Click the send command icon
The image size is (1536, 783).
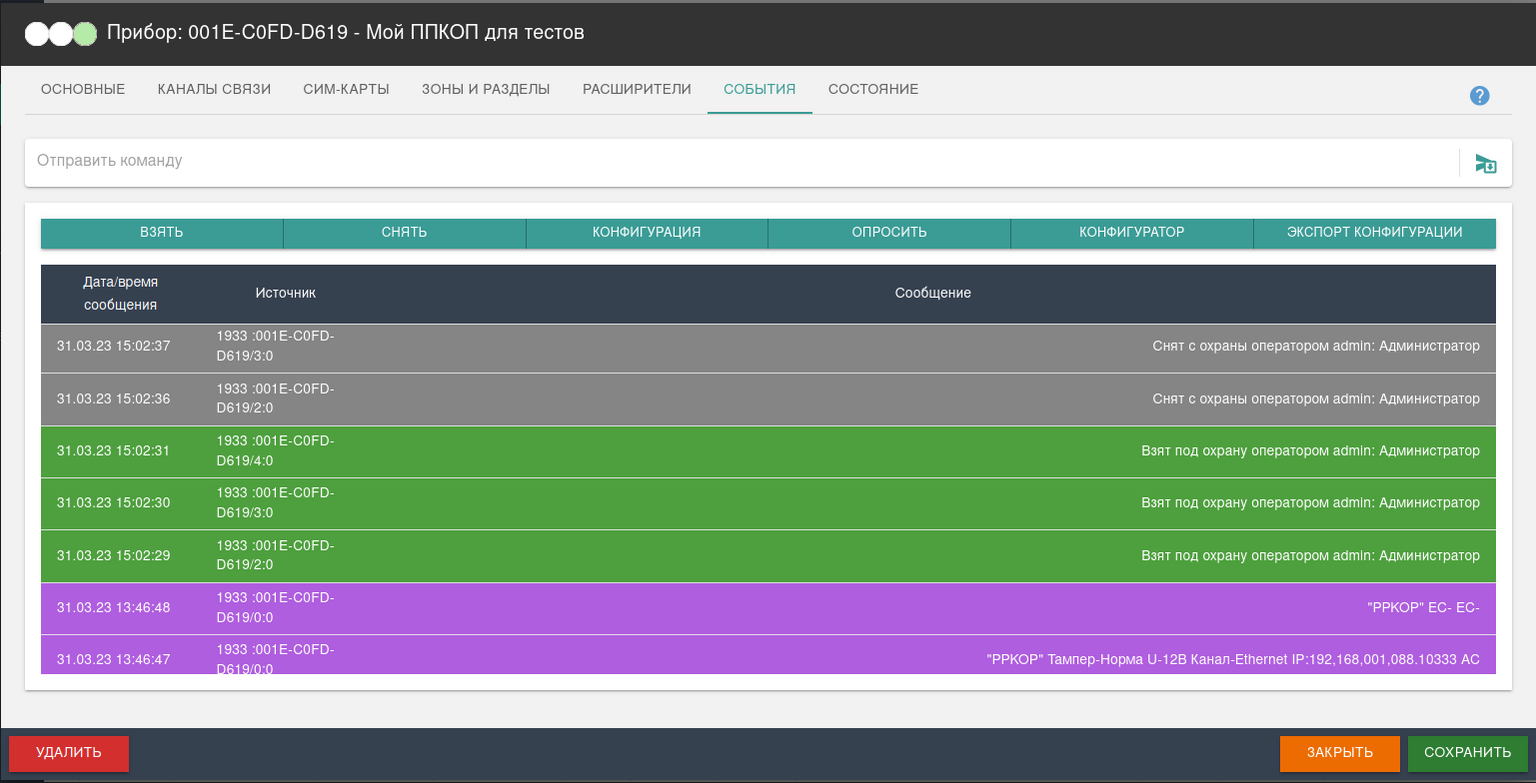click(1485, 163)
